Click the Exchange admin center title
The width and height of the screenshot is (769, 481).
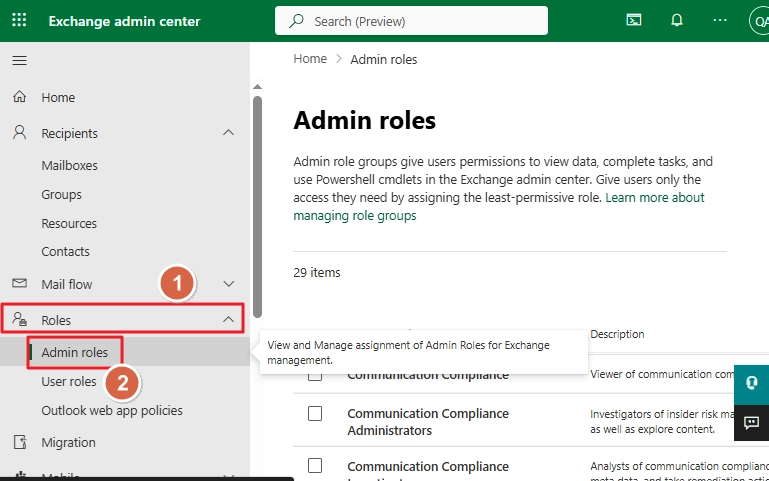pyautogui.click(x=125, y=21)
